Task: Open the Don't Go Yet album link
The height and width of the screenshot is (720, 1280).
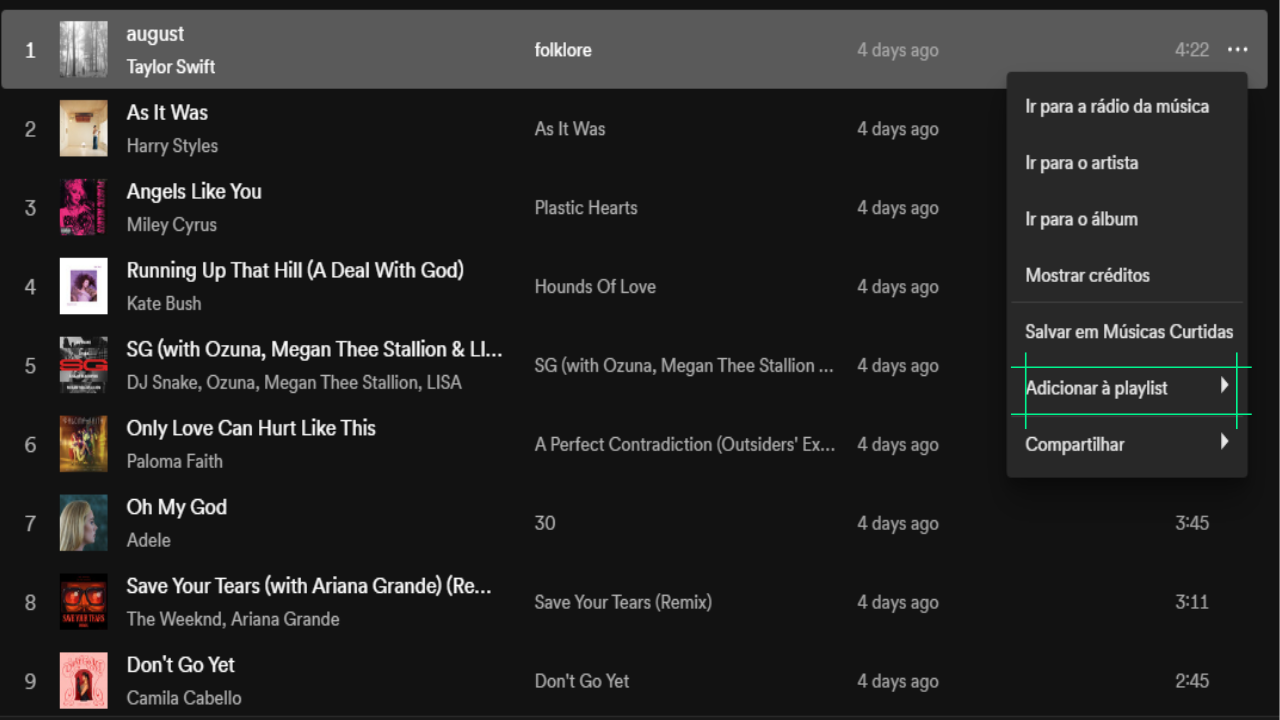Action: pos(582,681)
